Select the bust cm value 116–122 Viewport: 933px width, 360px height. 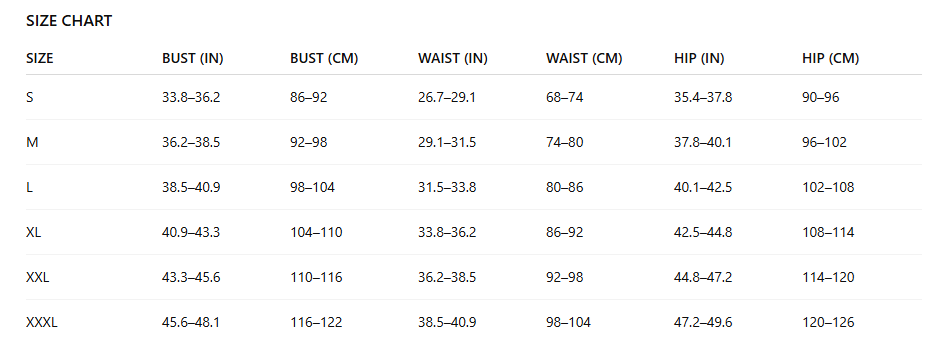[316, 323]
